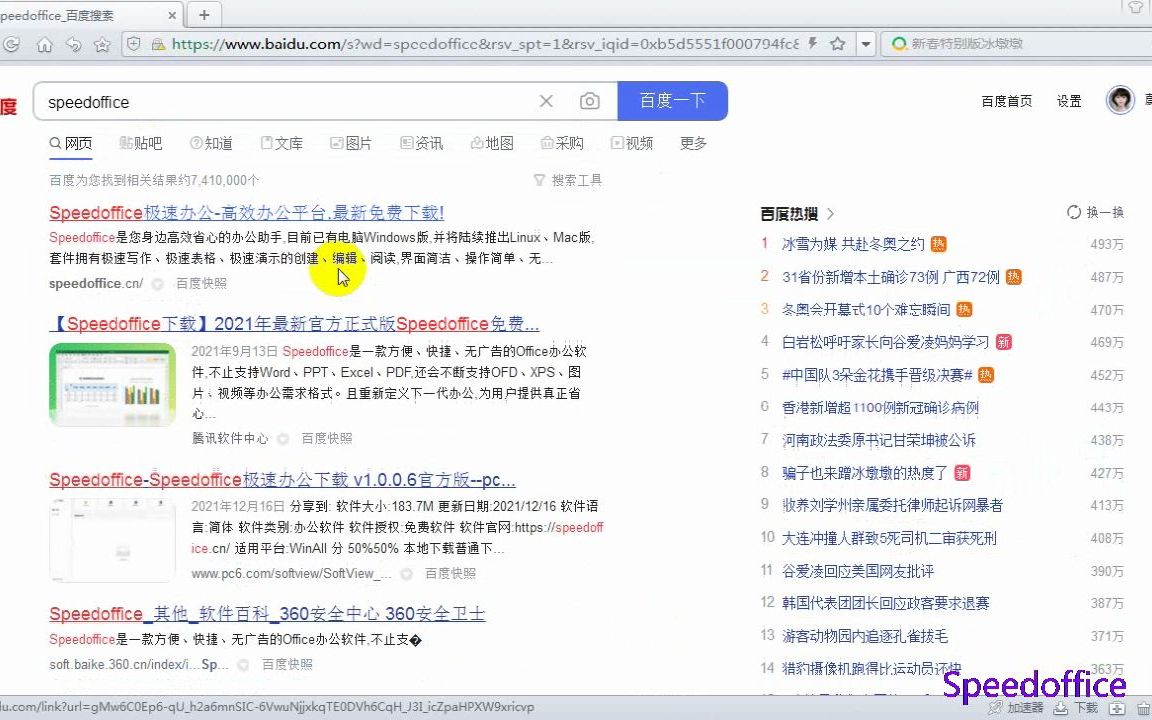Click the user avatar in the top right
The height and width of the screenshot is (720, 1152).
[x=1120, y=100]
